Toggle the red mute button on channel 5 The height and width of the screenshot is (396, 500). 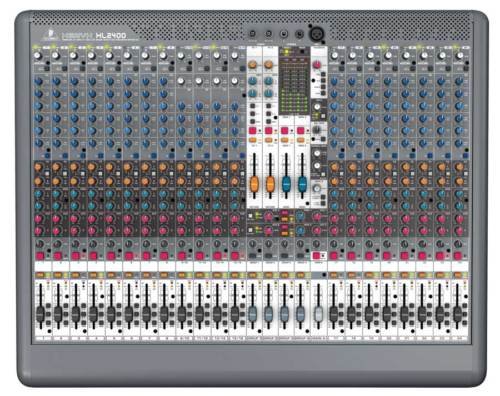tap(111, 256)
